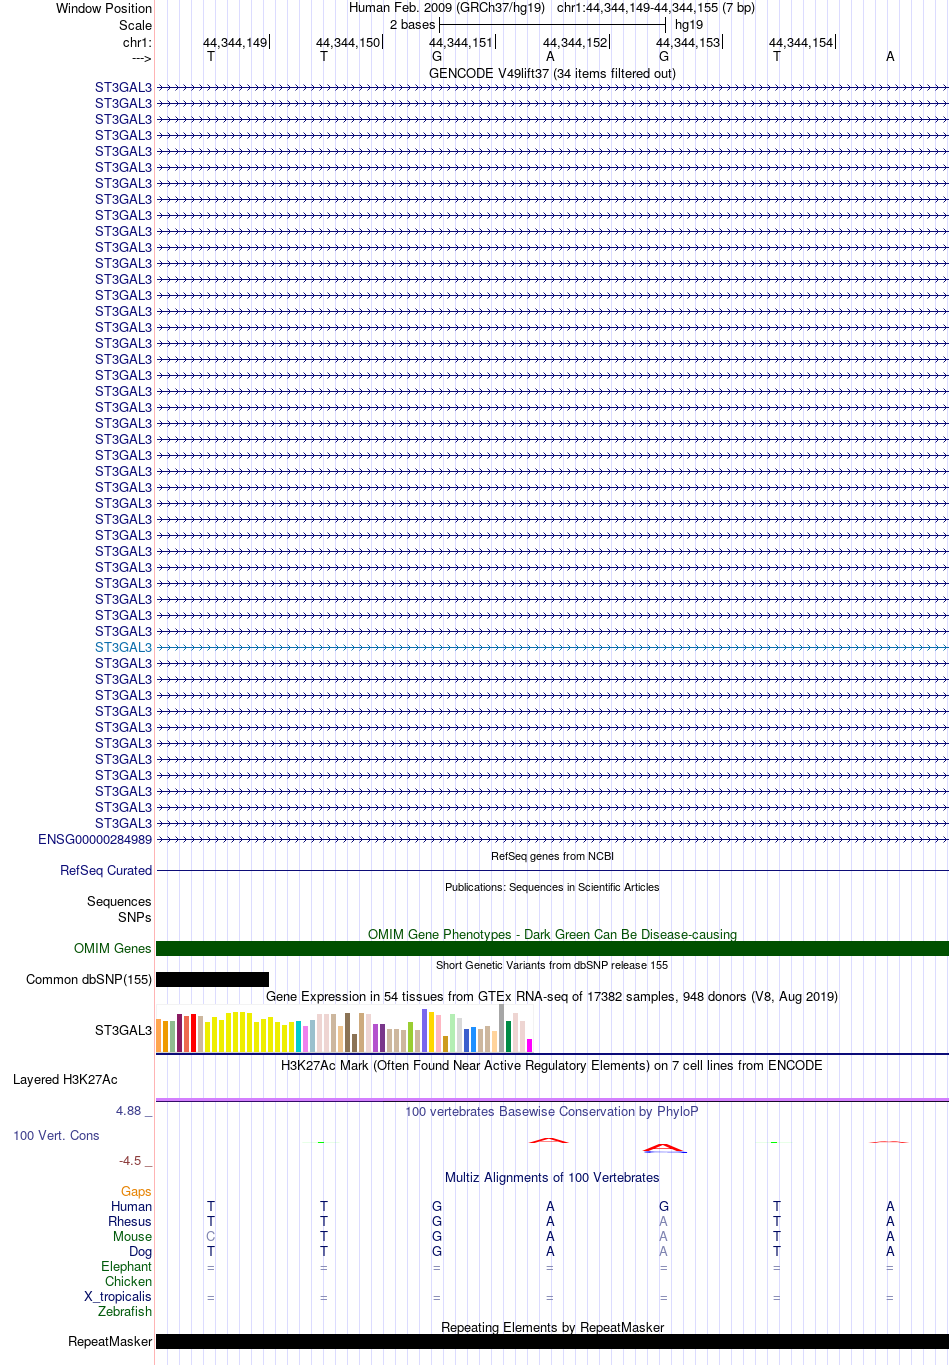The height and width of the screenshot is (1365, 950).
Task: Click the black dbSNP variant block
Action: pos(212,979)
